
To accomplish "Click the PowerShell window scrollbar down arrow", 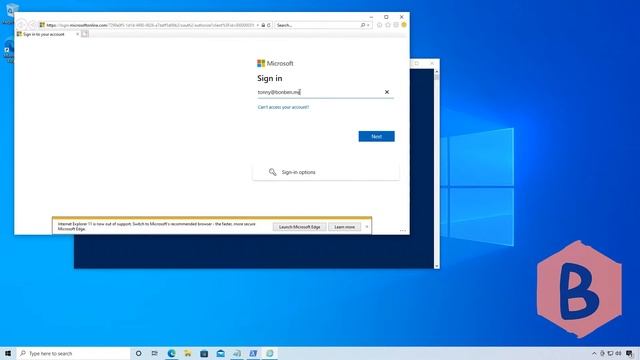I will [x=437, y=266].
